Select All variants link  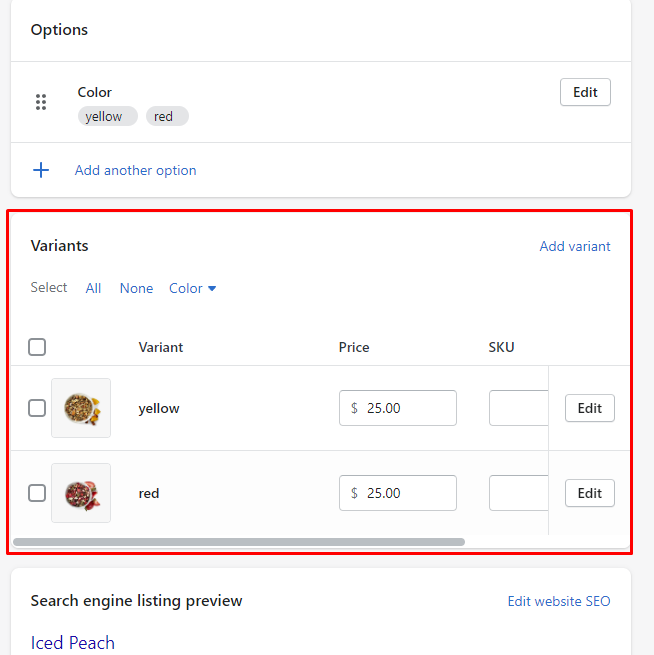point(93,288)
